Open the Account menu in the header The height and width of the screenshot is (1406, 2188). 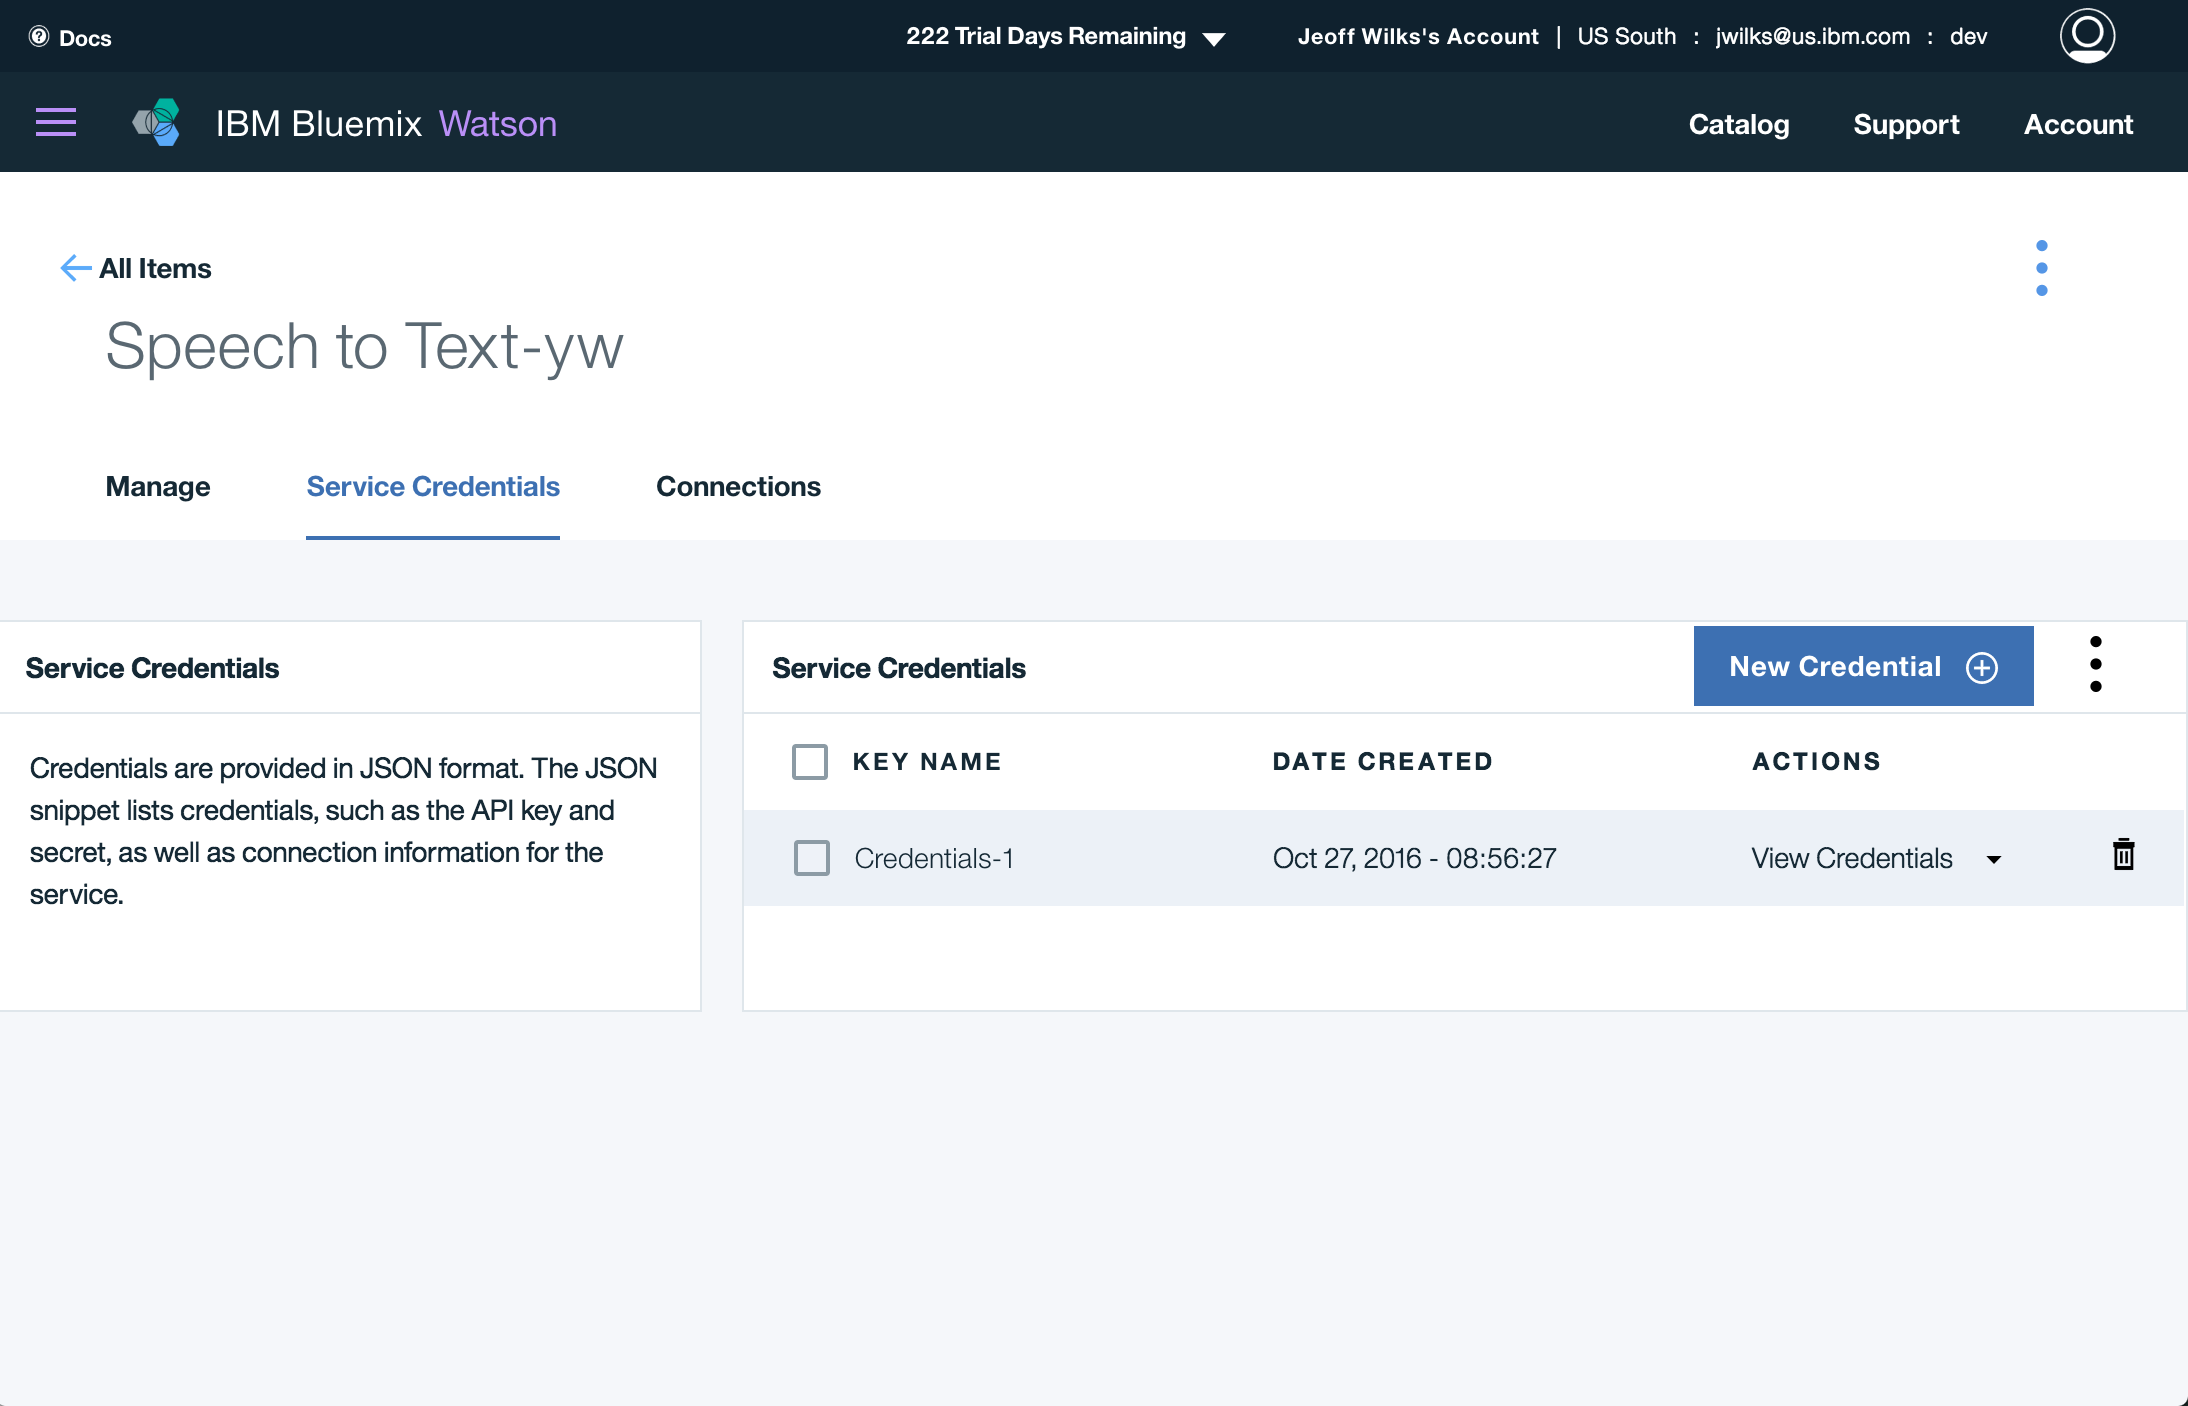point(2077,124)
